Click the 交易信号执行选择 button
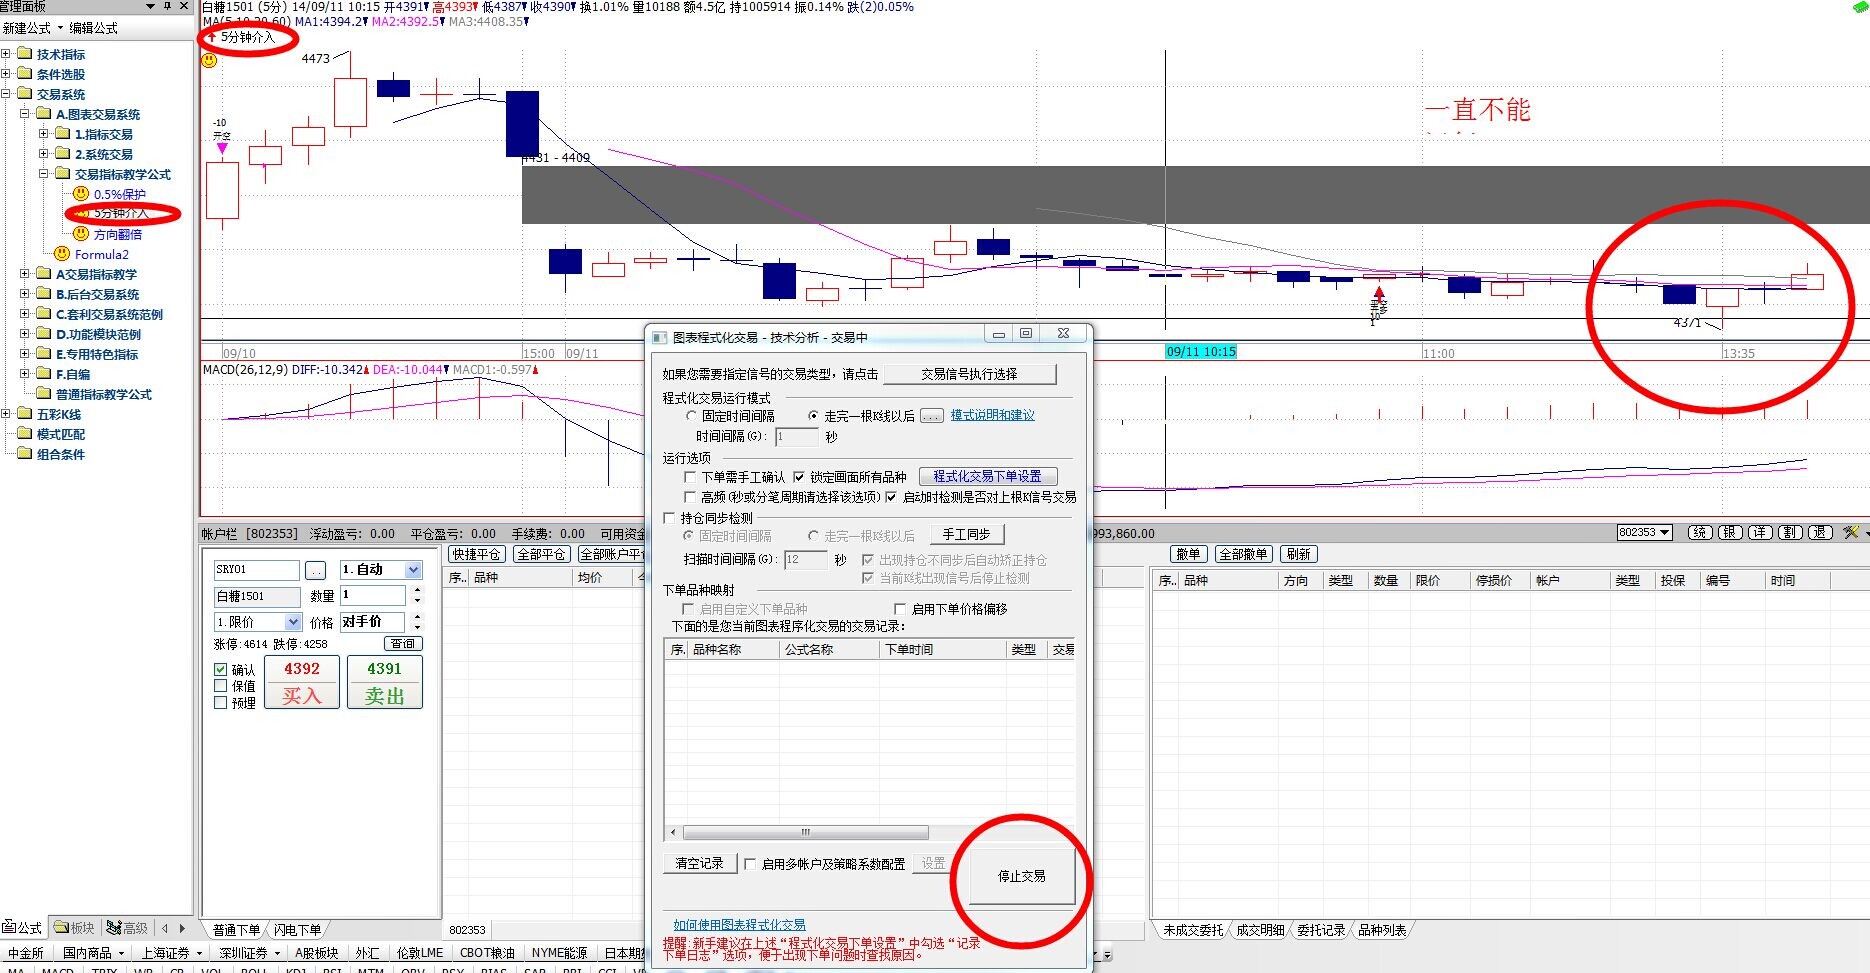This screenshot has width=1870, height=973. point(969,374)
